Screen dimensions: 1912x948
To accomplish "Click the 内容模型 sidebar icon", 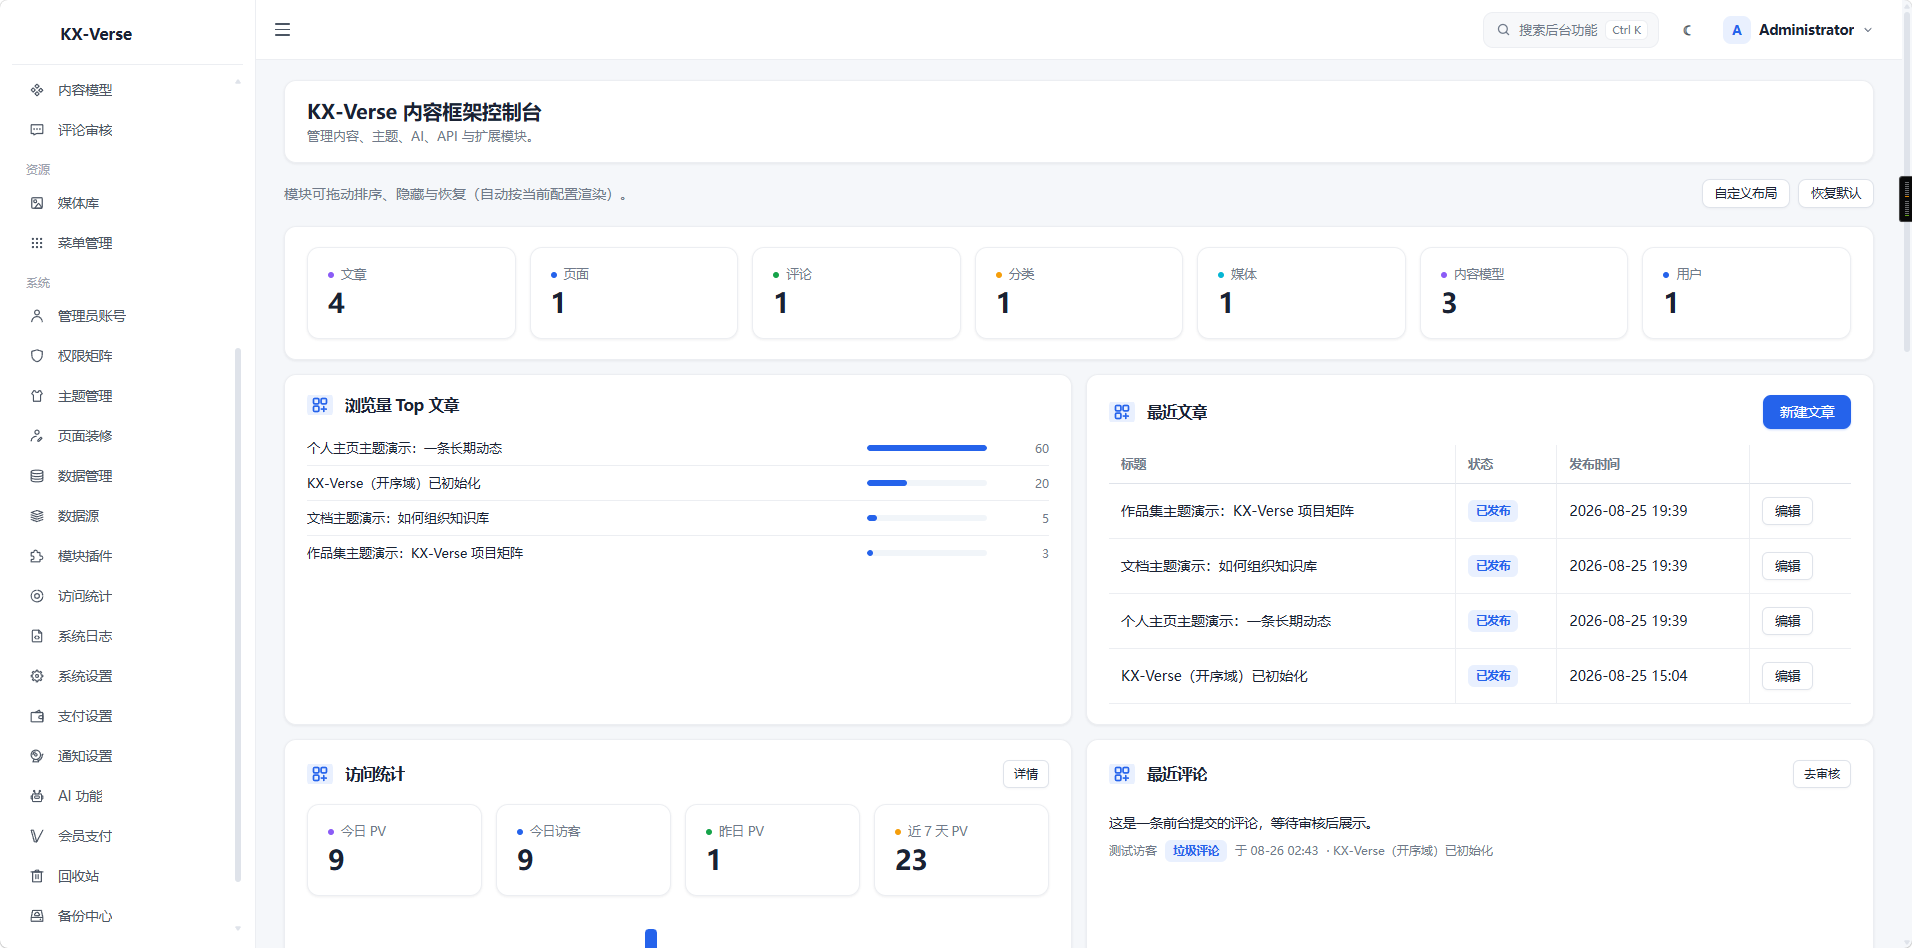I will click(x=37, y=90).
